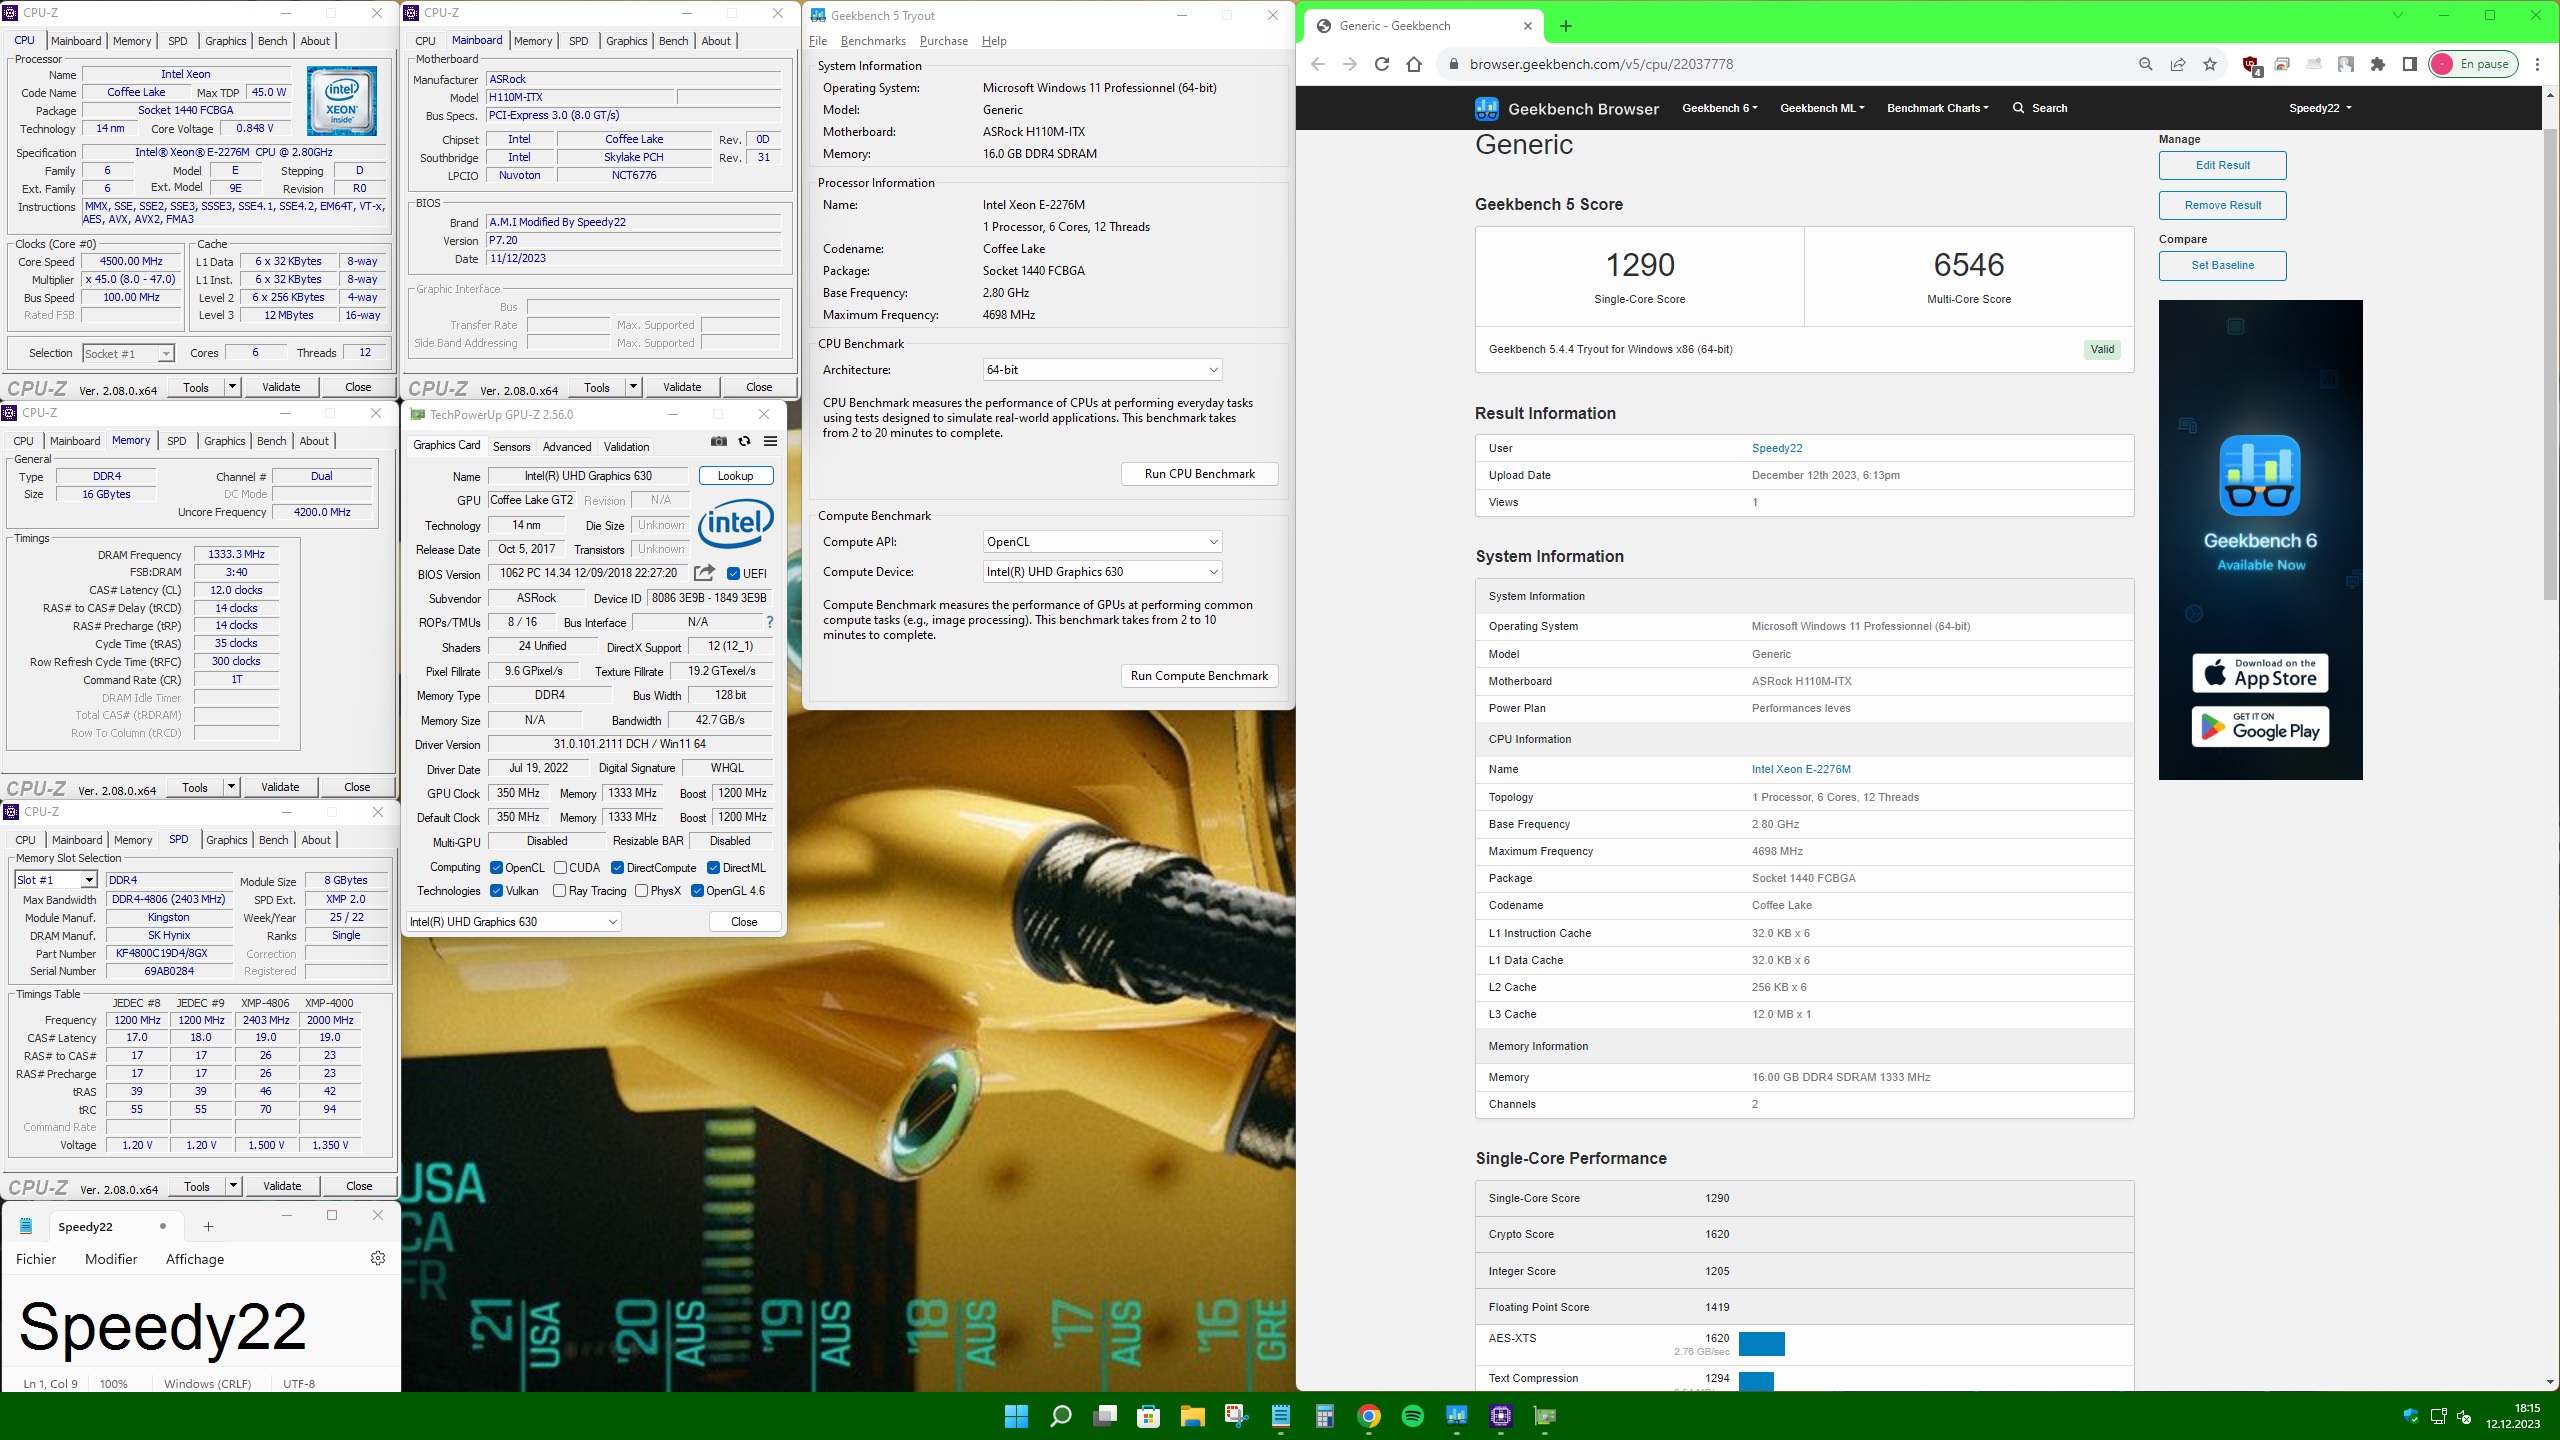Switch to GPU-Z Advanced tab

coord(567,446)
